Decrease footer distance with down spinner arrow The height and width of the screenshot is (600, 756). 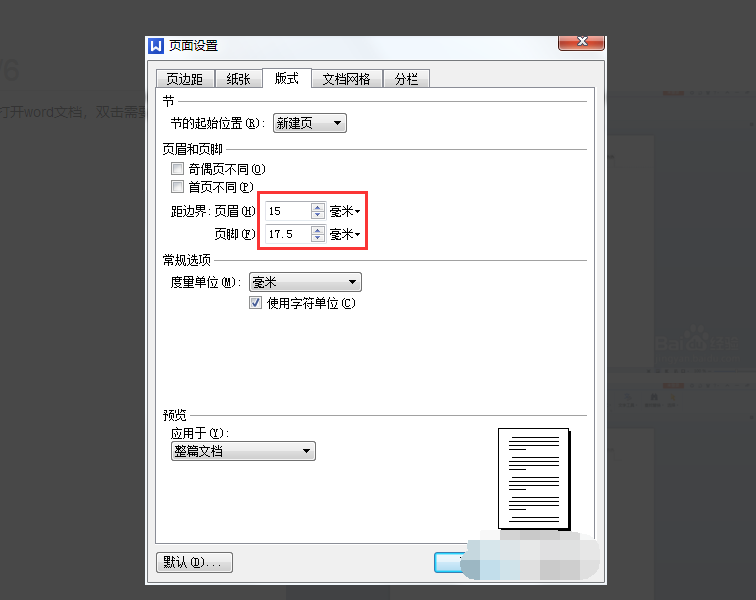click(x=317, y=238)
